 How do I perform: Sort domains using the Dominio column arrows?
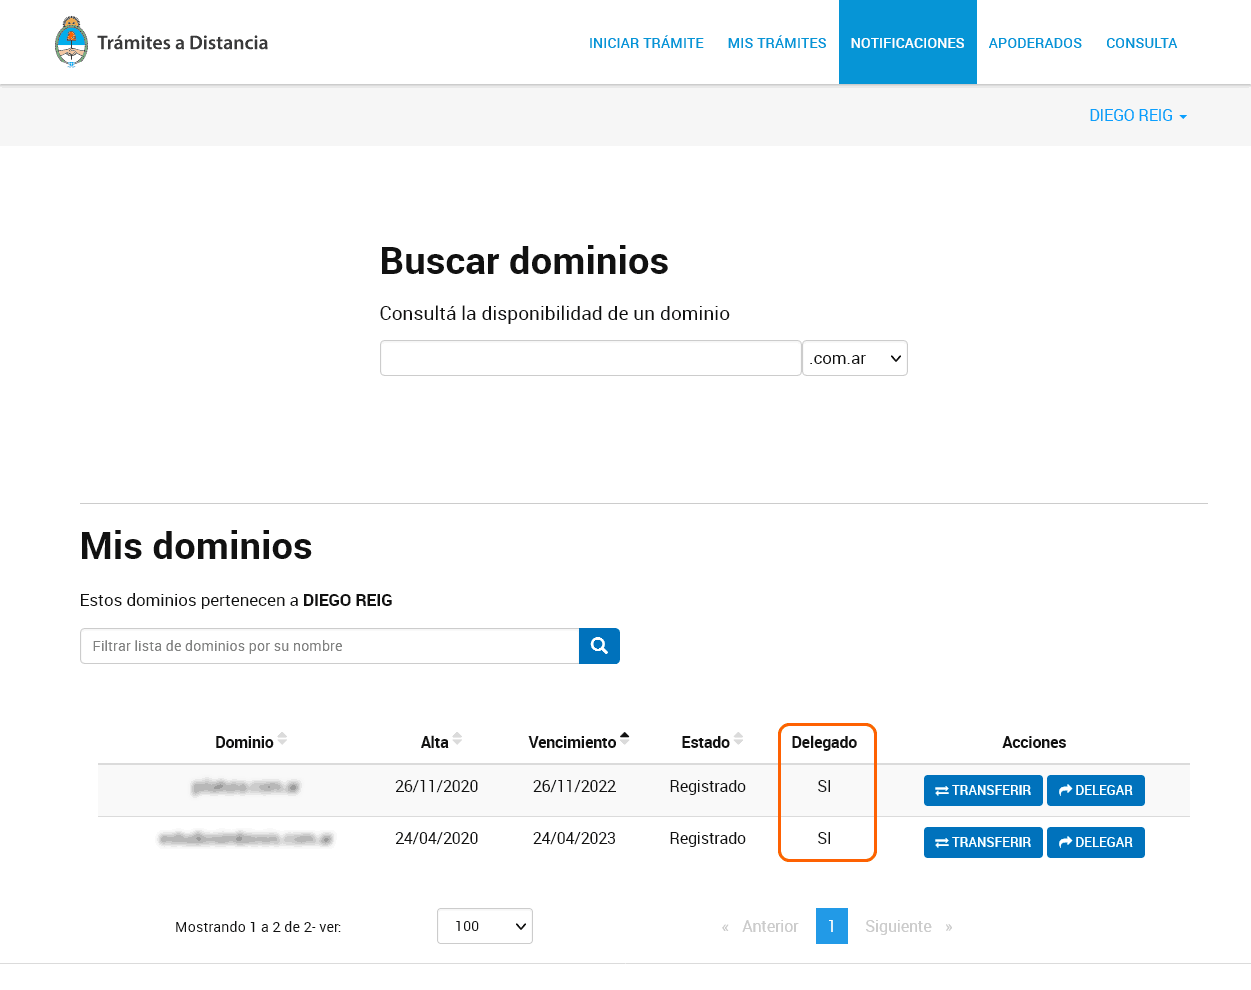coord(283,740)
